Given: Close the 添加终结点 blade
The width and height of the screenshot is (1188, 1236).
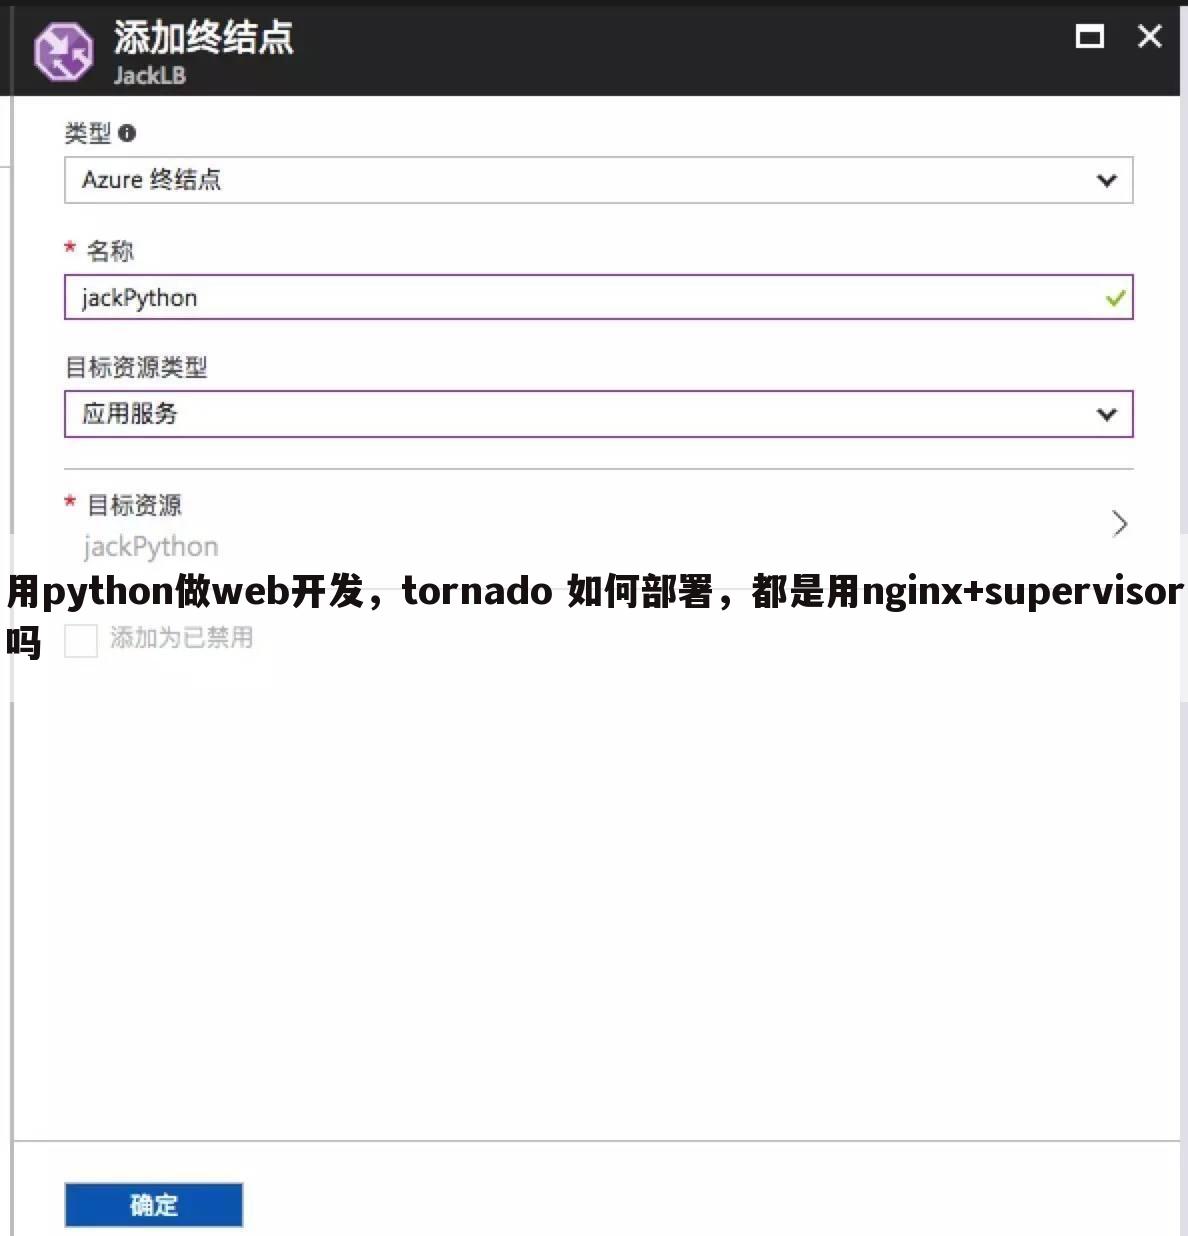Looking at the screenshot, I should (x=1150, y=36).
